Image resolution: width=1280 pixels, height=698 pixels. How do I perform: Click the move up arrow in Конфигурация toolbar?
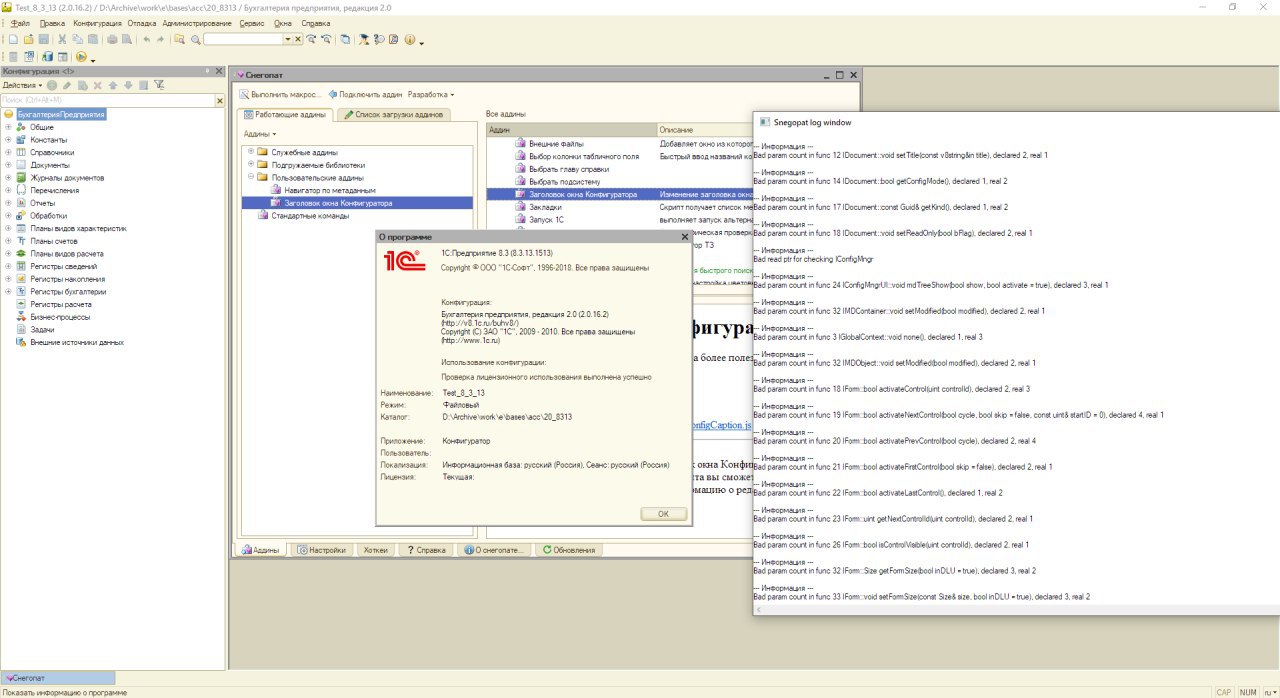click(113, 85)
